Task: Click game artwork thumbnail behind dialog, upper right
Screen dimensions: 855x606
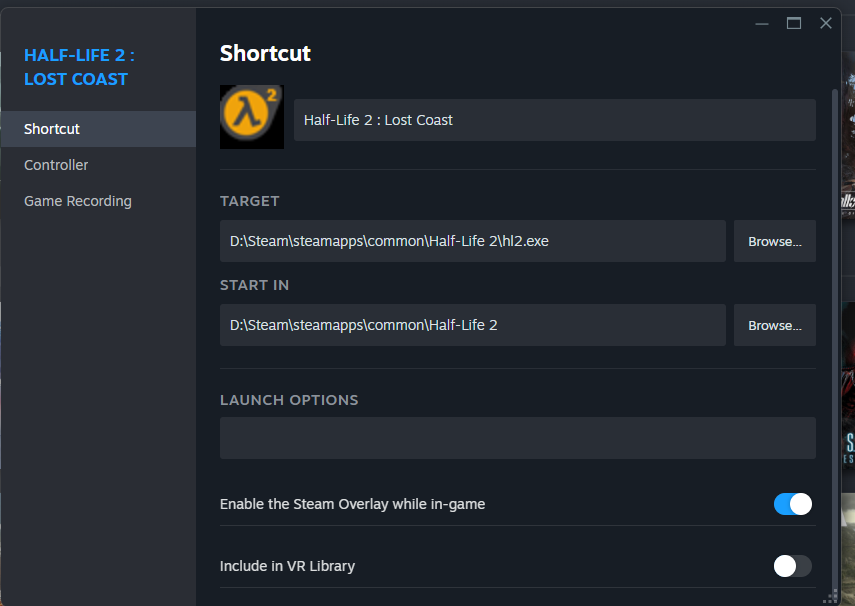Action: (x=848, y=150)
